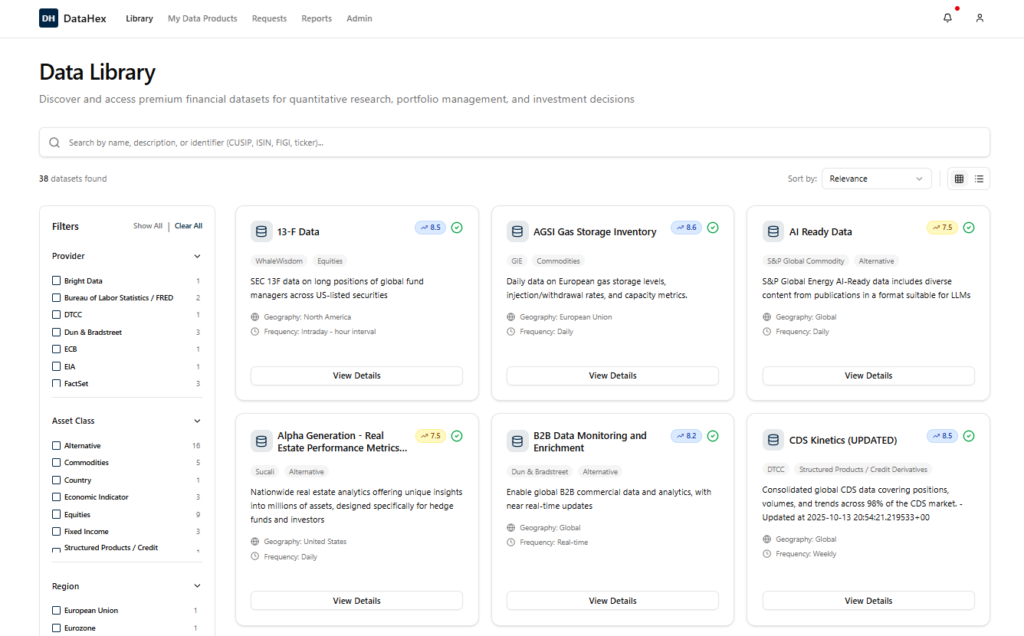The width and height of the screenshot is (1024, 636).
Task: Enable the Dun & Bradstreet filter
Action: [56, 332]
